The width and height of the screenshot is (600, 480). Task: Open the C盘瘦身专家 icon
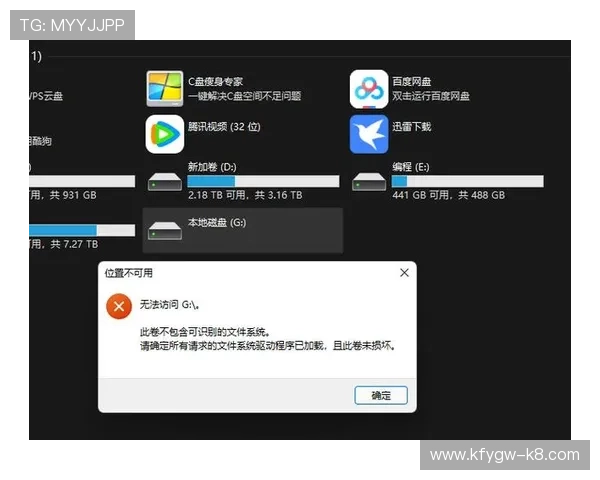pyautogui.click(x=165, y=89)
